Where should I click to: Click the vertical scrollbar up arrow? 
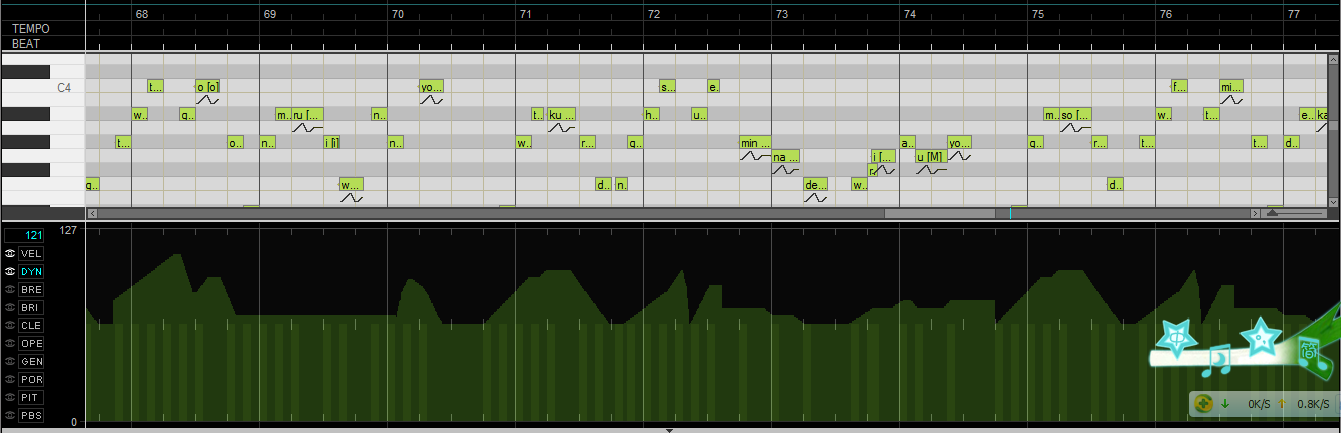pos(1334,60)
